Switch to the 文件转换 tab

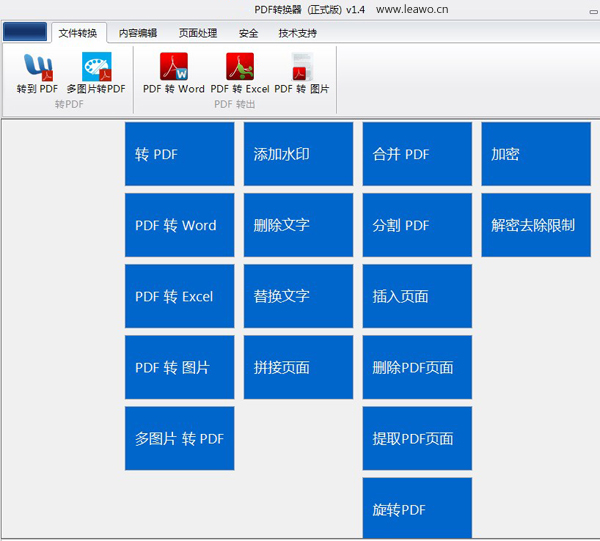pyautogui.click(x=78, y=33)
